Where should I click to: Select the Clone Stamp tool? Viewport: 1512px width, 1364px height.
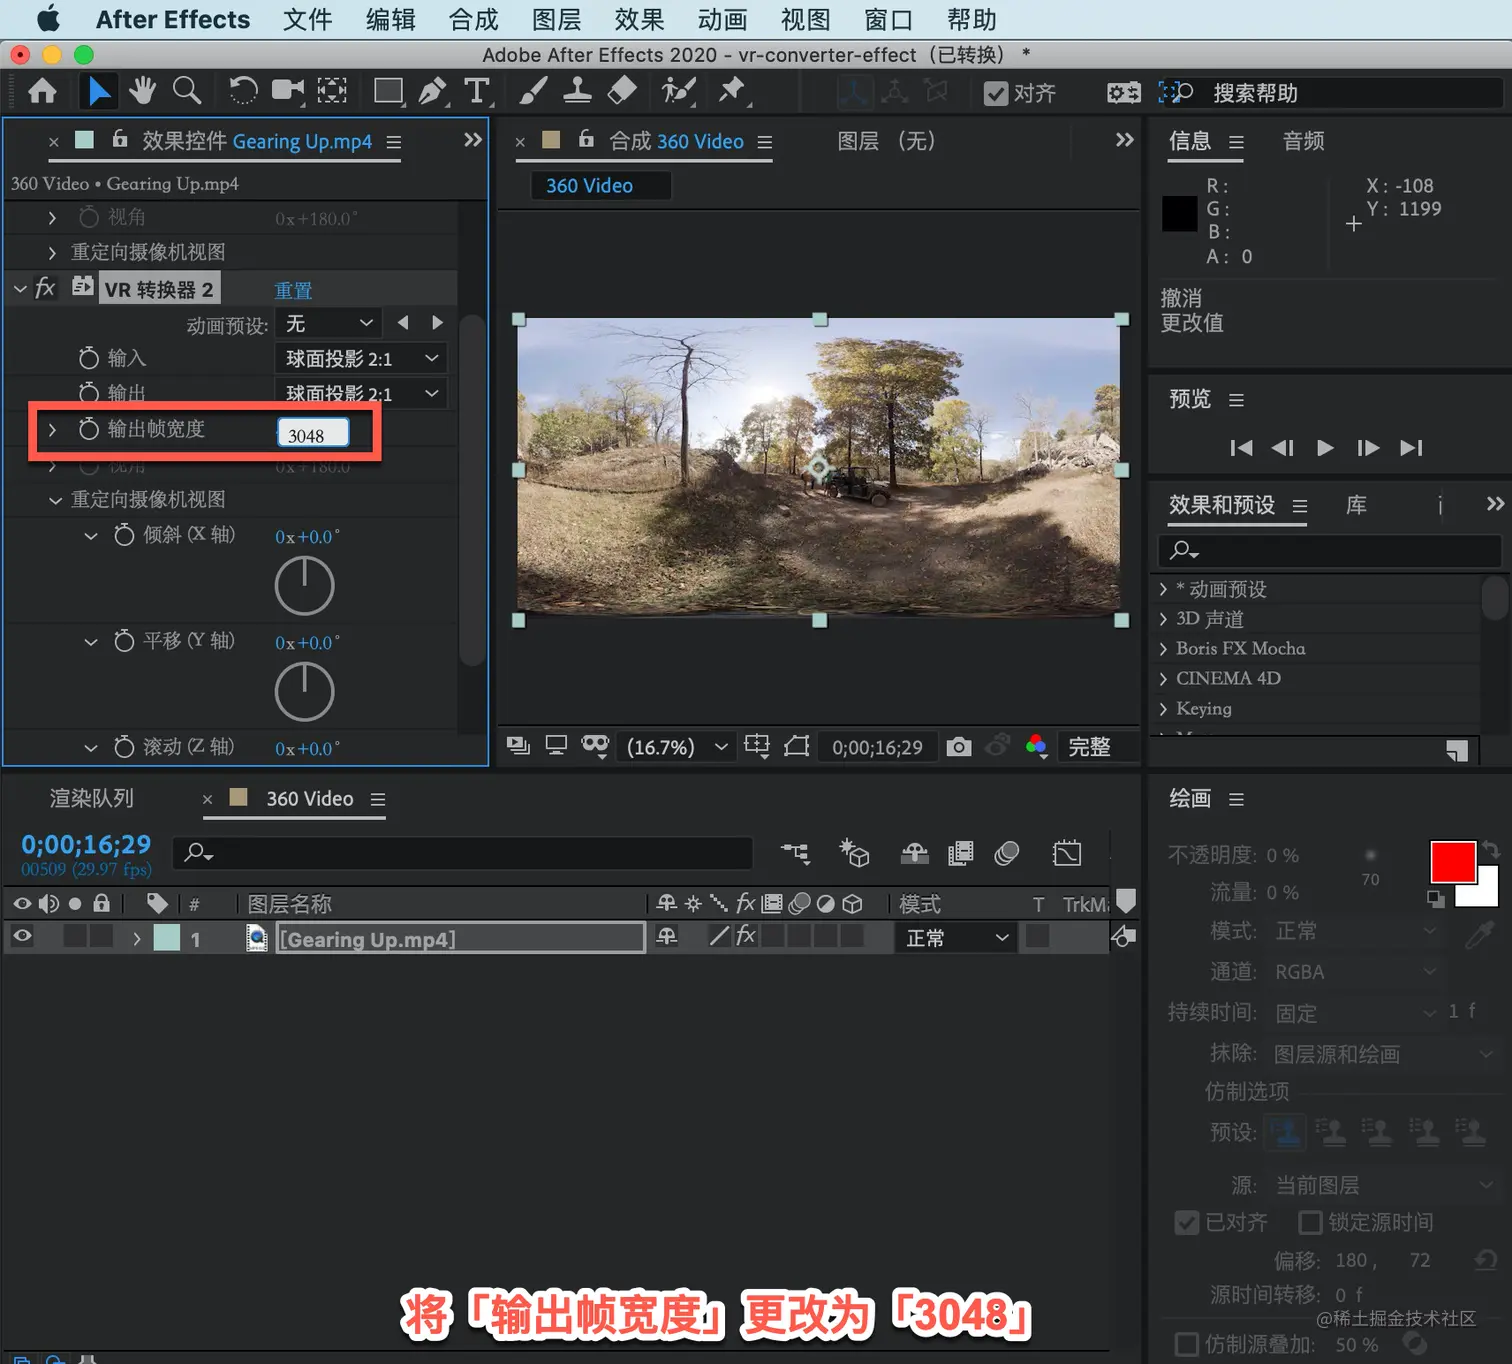pos(577,91)
